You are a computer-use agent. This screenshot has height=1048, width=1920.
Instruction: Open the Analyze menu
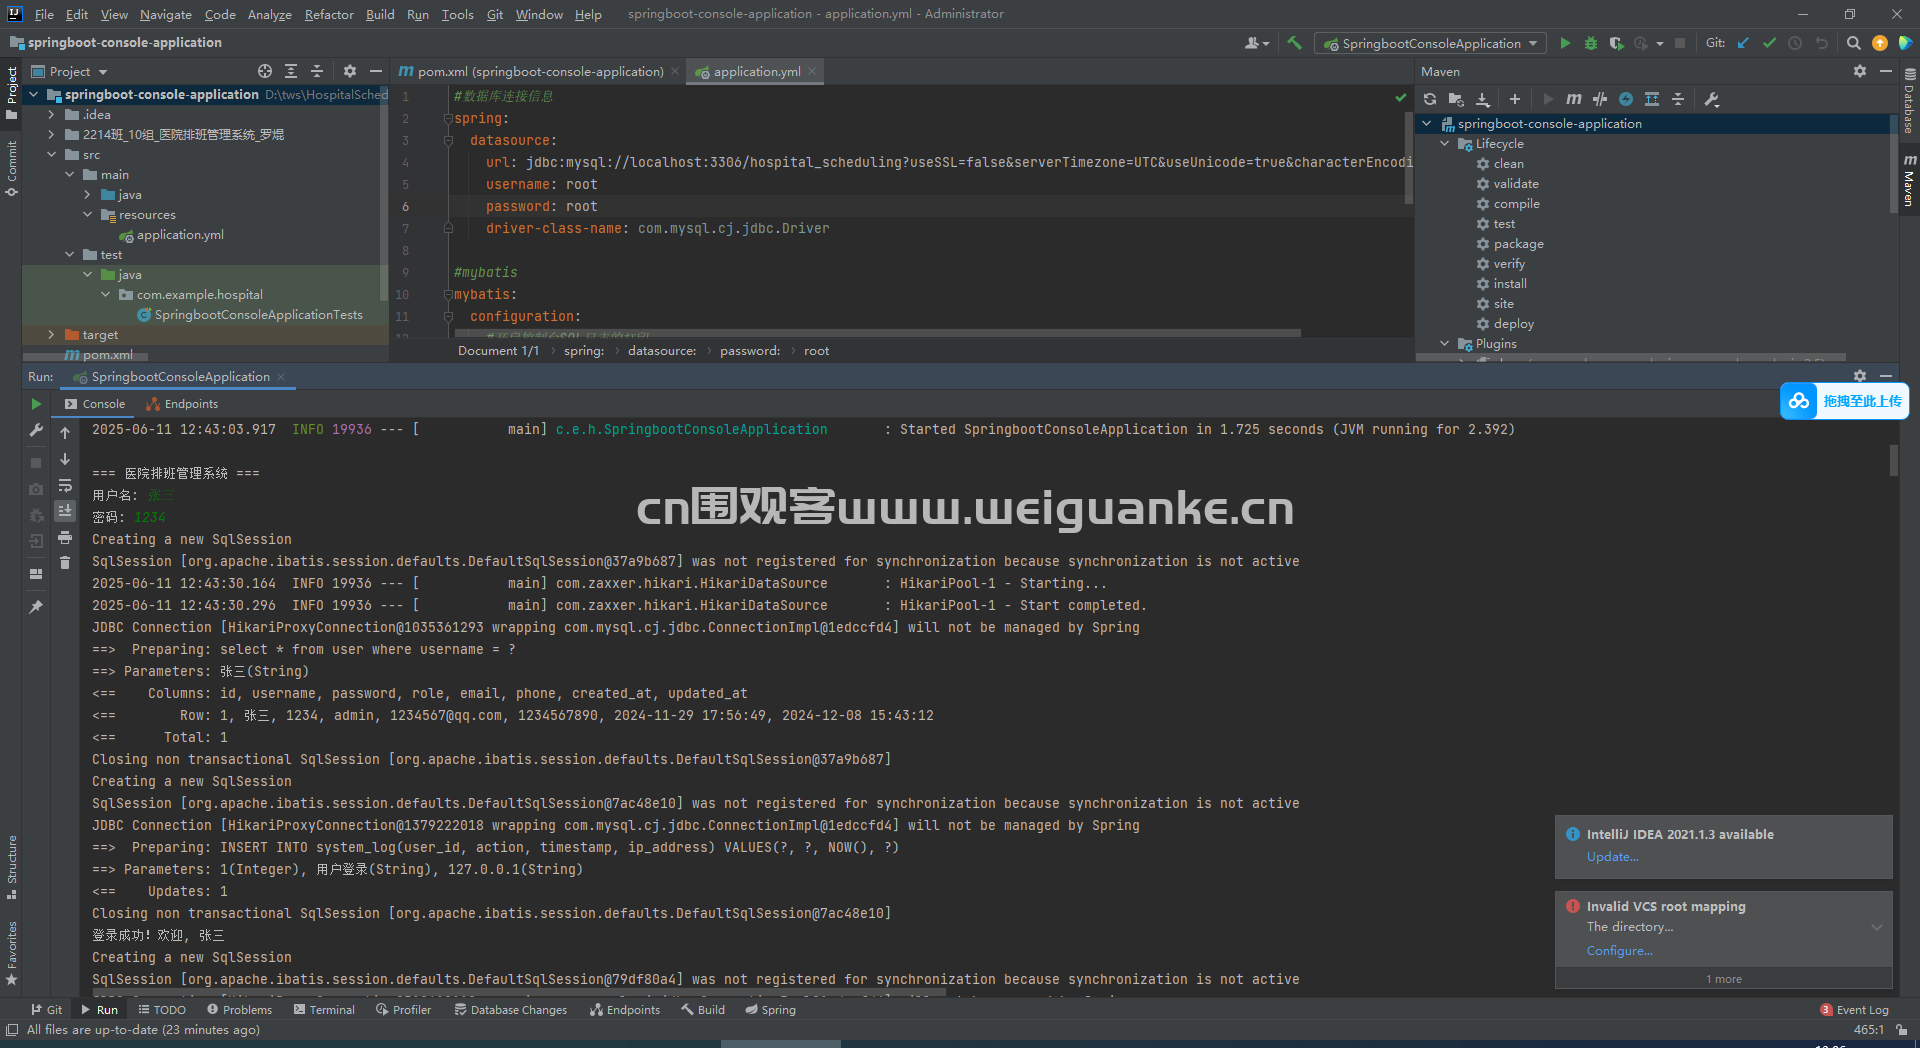[269, 14]
